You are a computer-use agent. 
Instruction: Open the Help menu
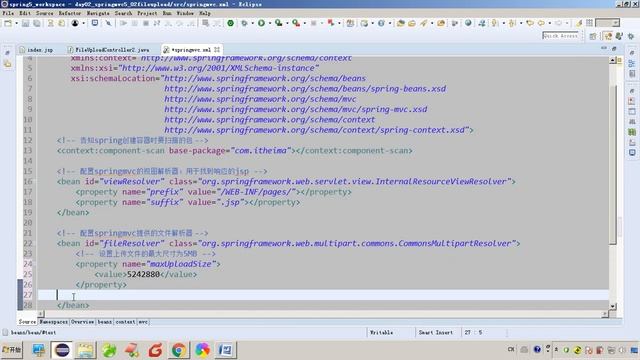(x=205, y=13)
